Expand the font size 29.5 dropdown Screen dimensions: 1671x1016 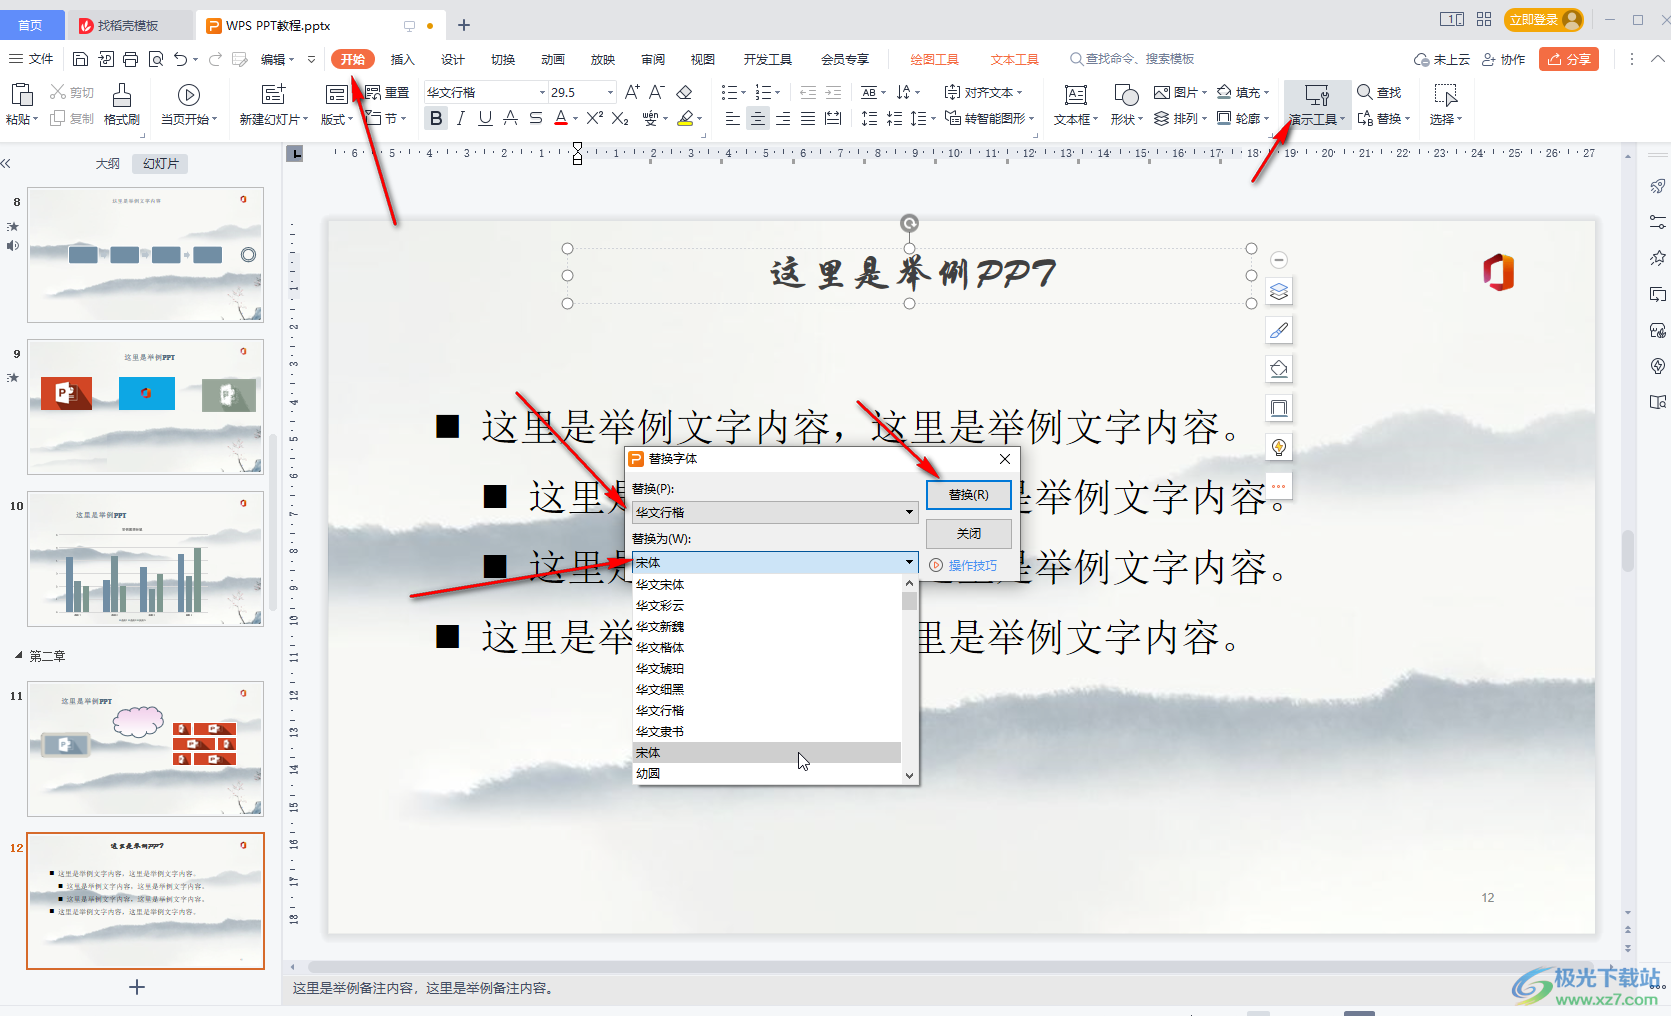610,93
